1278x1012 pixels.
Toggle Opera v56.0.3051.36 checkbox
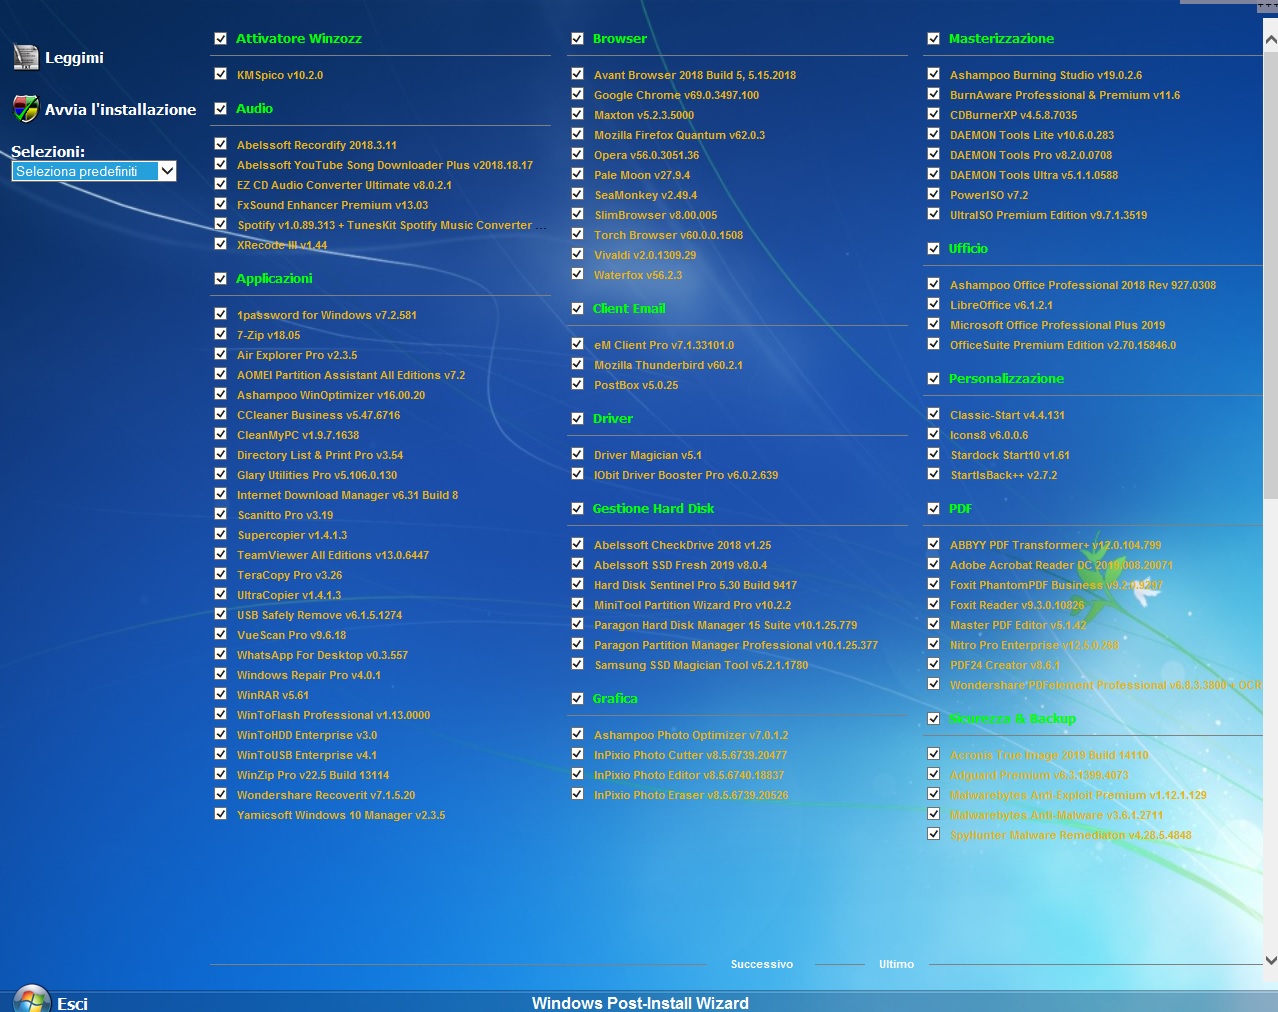(x=578, y=154)
